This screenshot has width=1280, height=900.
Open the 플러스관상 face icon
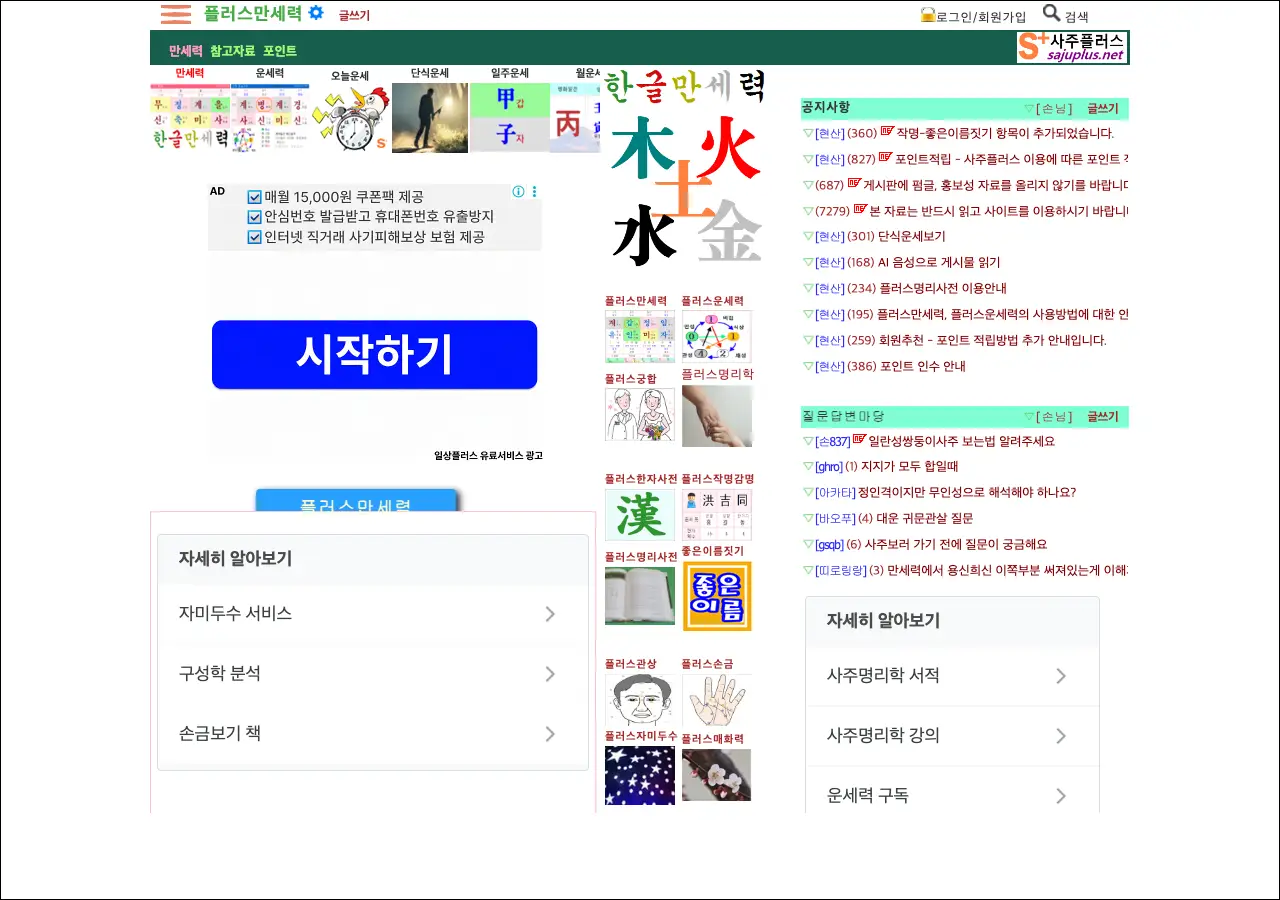(x=639, y=700)
